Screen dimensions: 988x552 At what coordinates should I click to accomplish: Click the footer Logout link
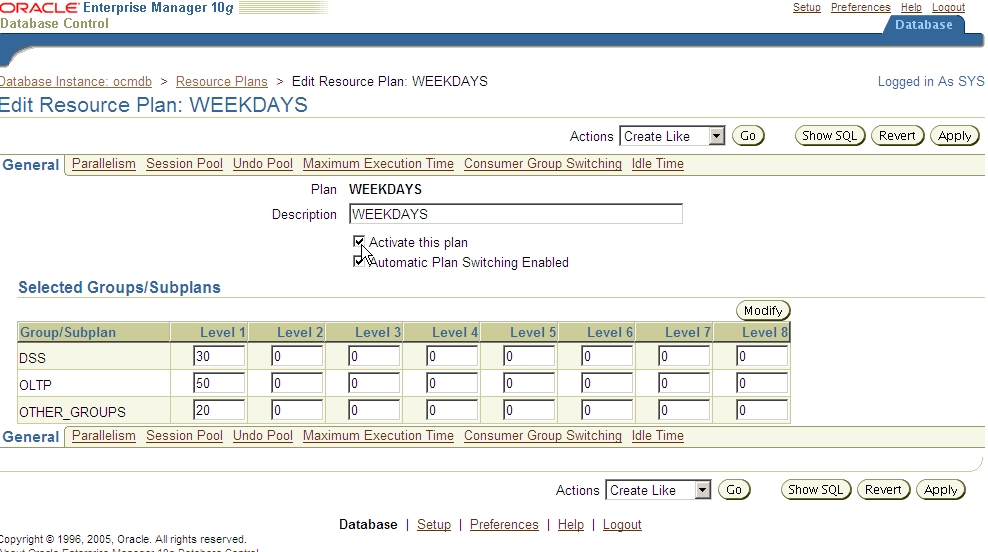622,525
